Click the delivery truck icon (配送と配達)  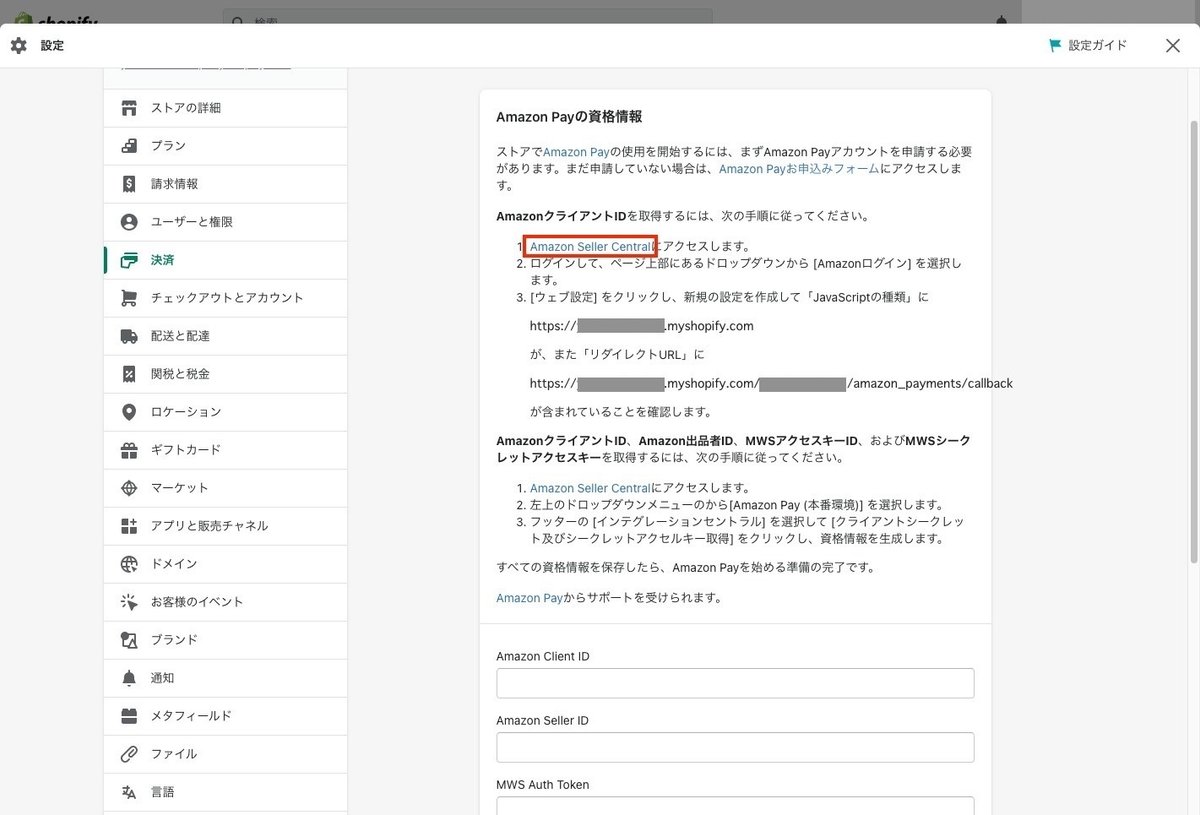[x=129, y=336]
